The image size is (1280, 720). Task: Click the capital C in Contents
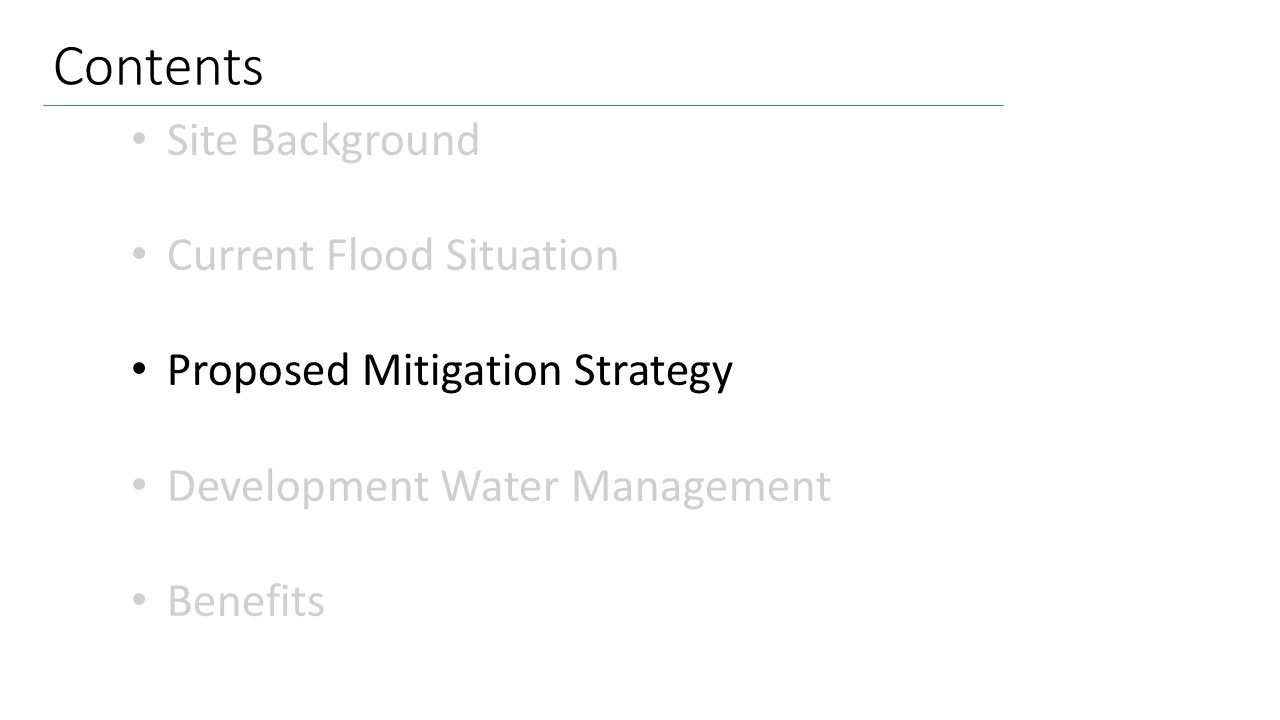pyautogui.click(x=71, y=68)
